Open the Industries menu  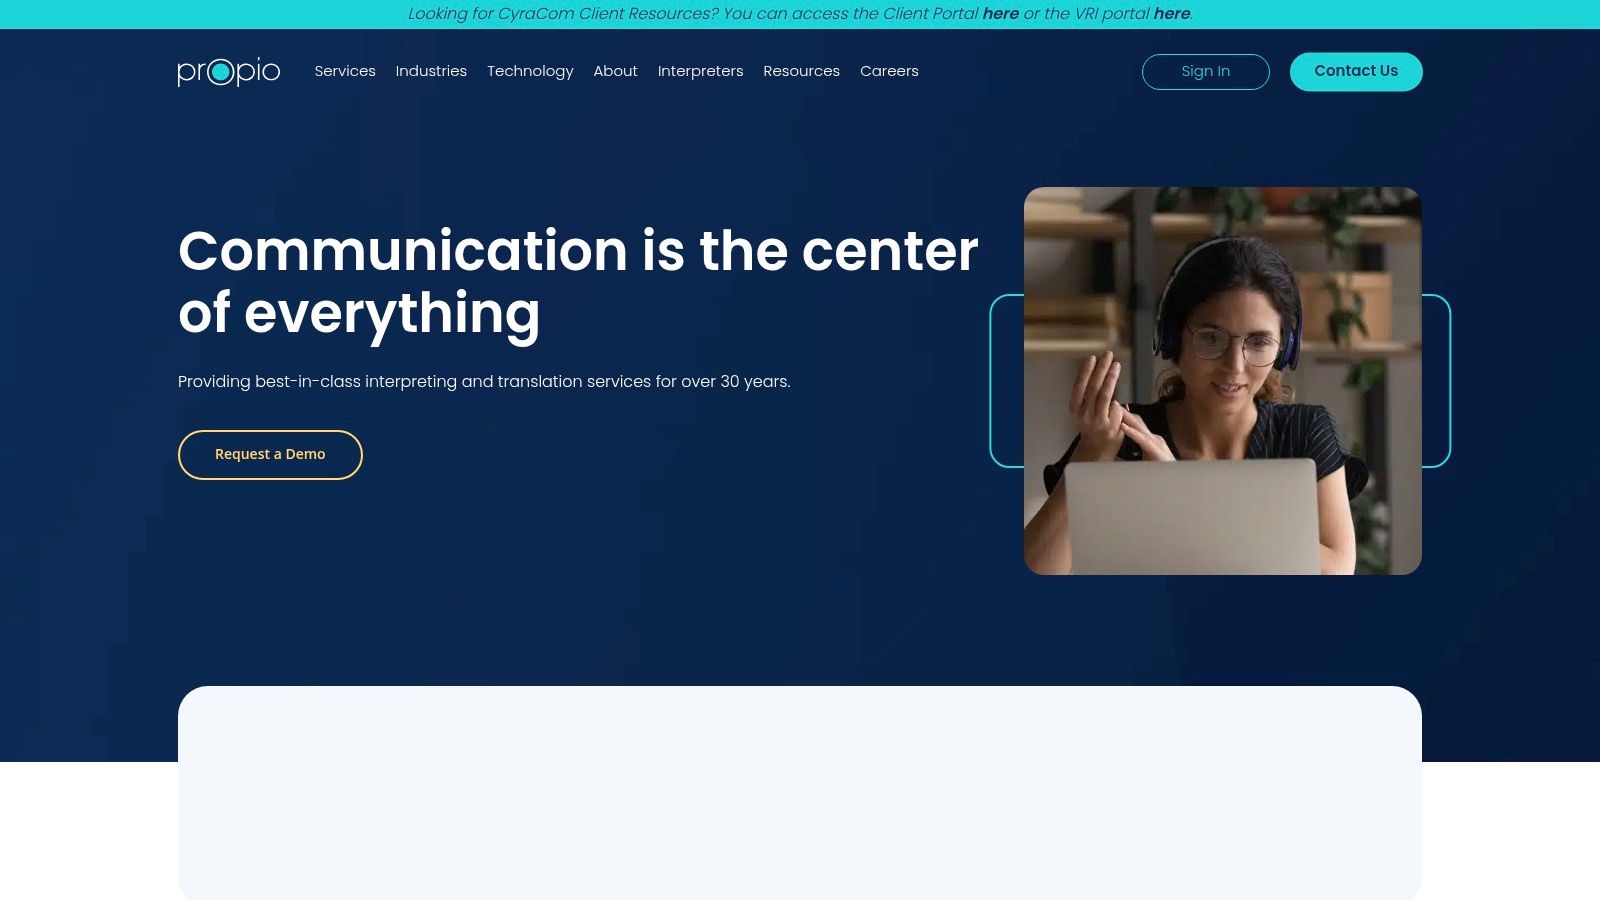[431, 71]
